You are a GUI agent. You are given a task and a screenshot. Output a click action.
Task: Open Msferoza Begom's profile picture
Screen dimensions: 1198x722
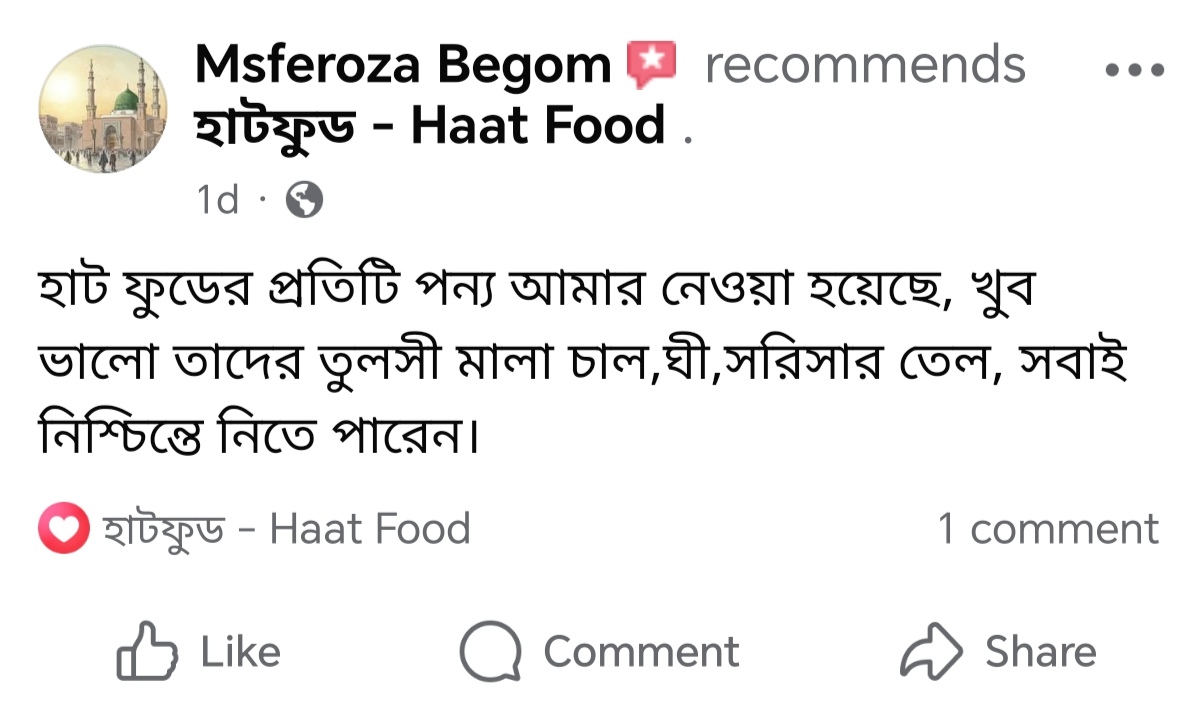[x=103, y=109]
